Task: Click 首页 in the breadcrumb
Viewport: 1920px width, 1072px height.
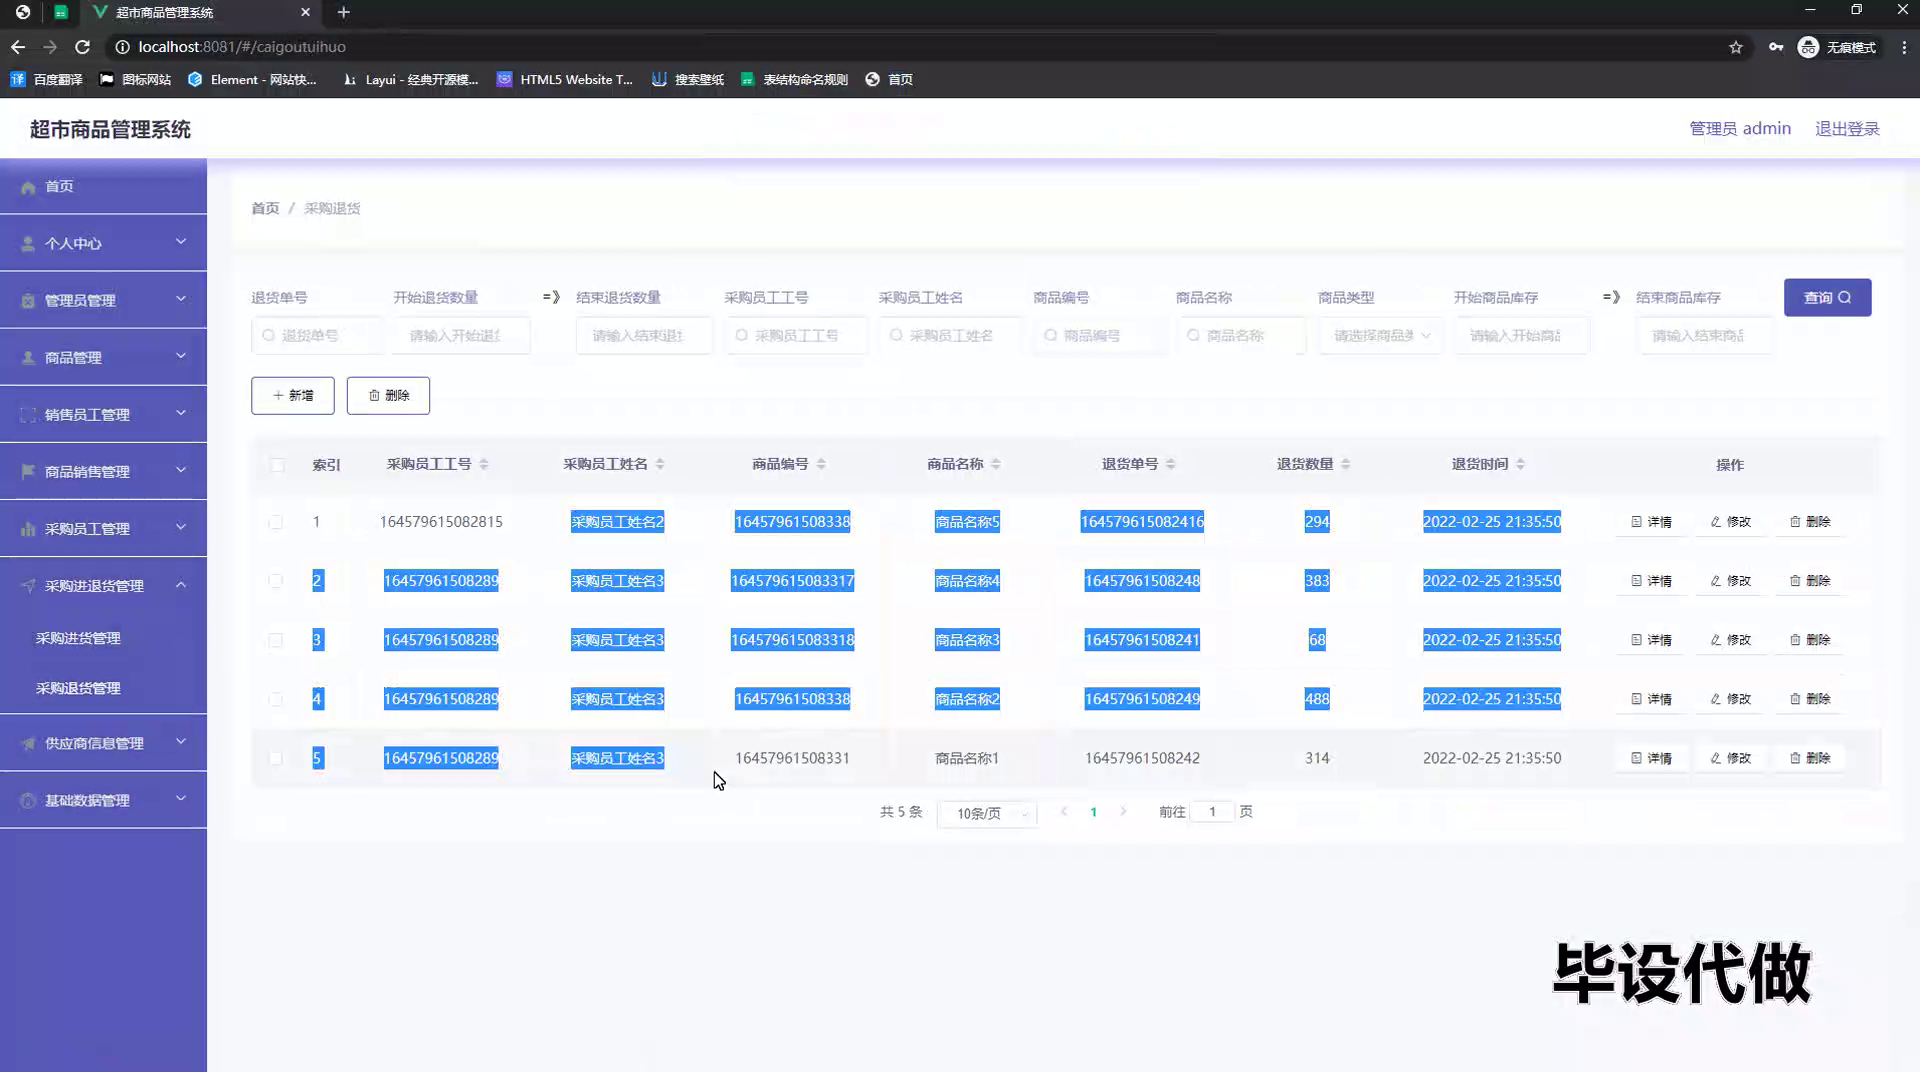Action: coord(265,208)
